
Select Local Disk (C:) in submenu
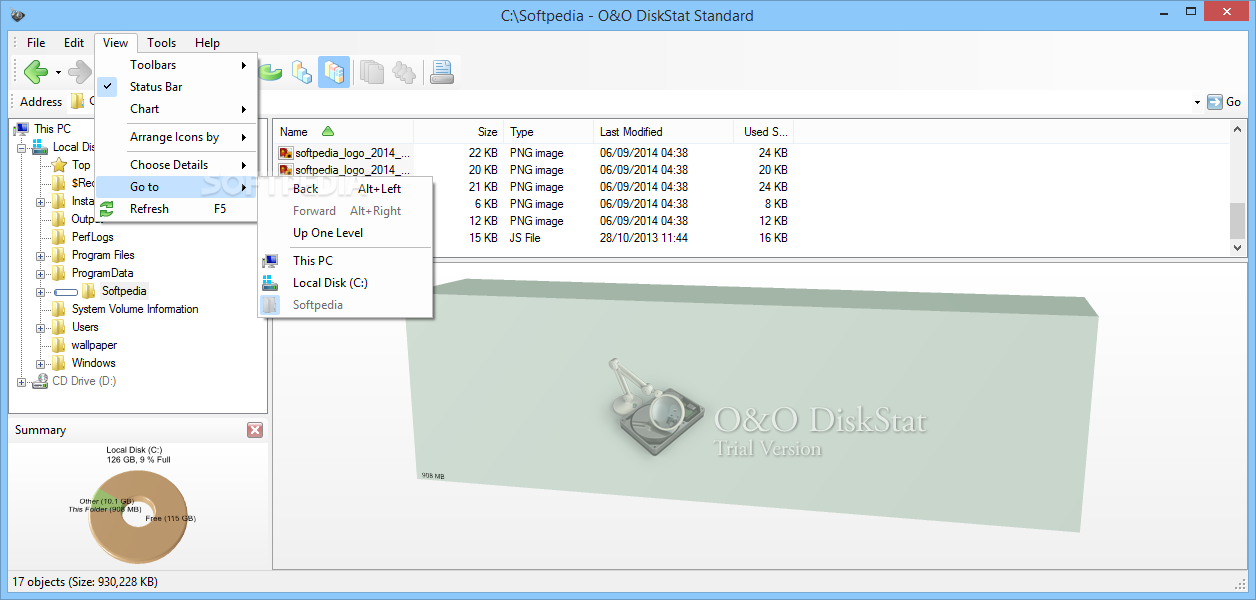346,283
